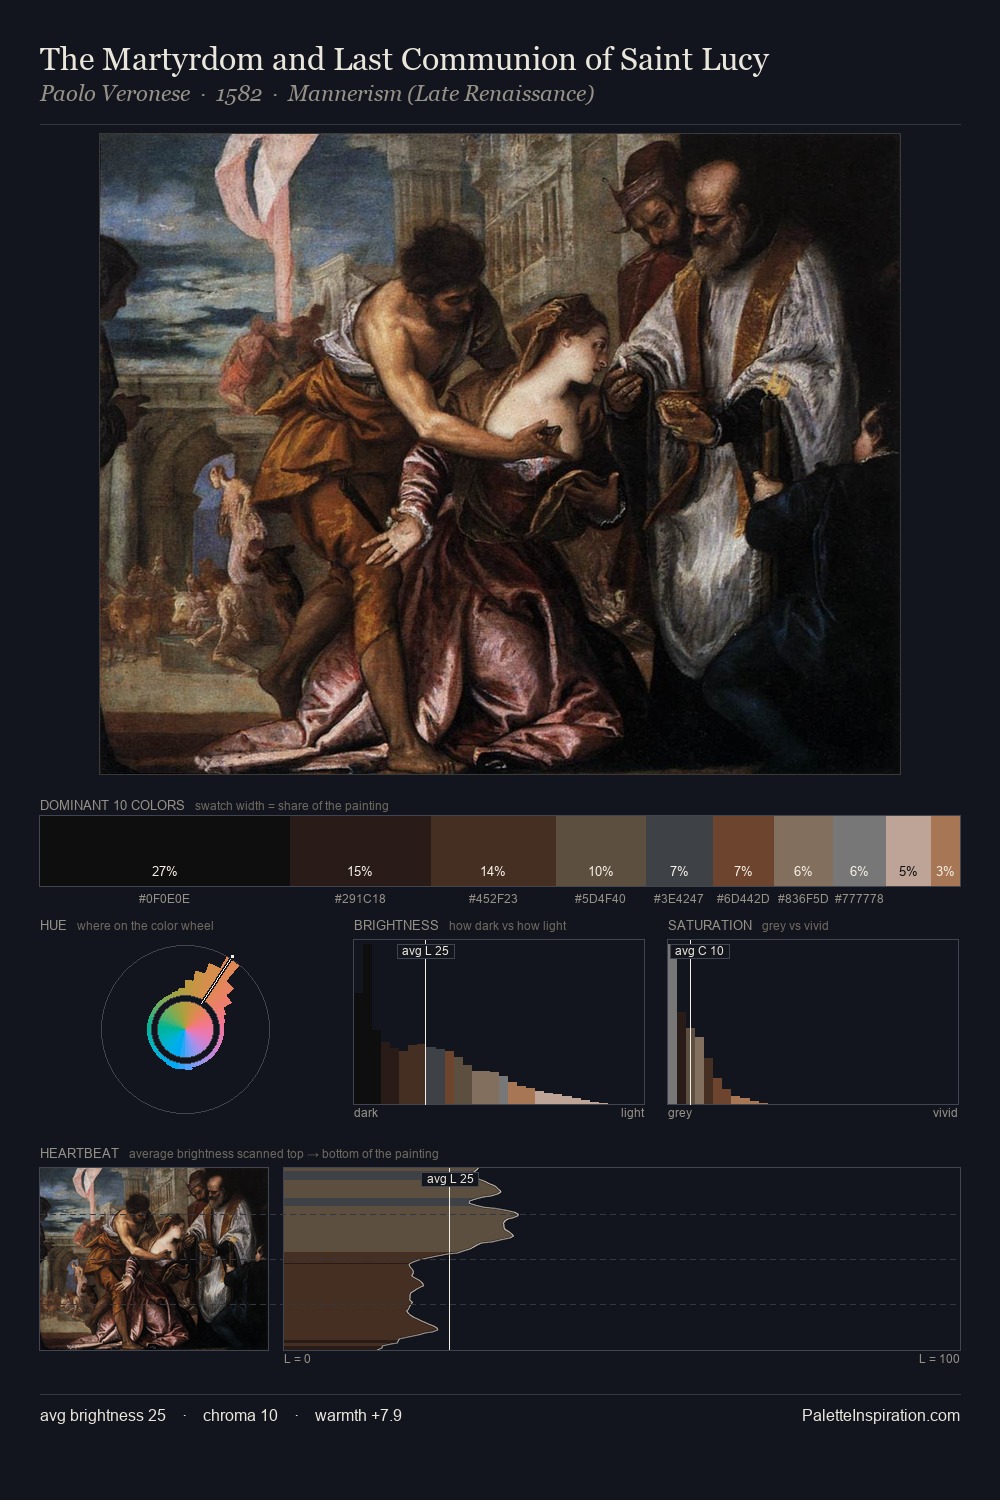Click the 'dark' axis label
The height and width of the screenshot is (1500, 1000).
366,1113
